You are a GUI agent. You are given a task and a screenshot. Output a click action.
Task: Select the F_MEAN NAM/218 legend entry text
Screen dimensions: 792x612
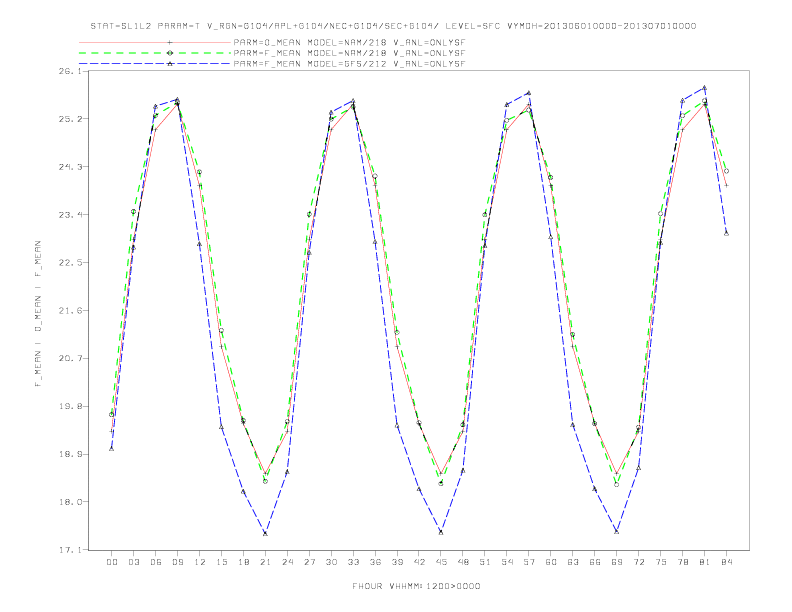pos(349,53)
